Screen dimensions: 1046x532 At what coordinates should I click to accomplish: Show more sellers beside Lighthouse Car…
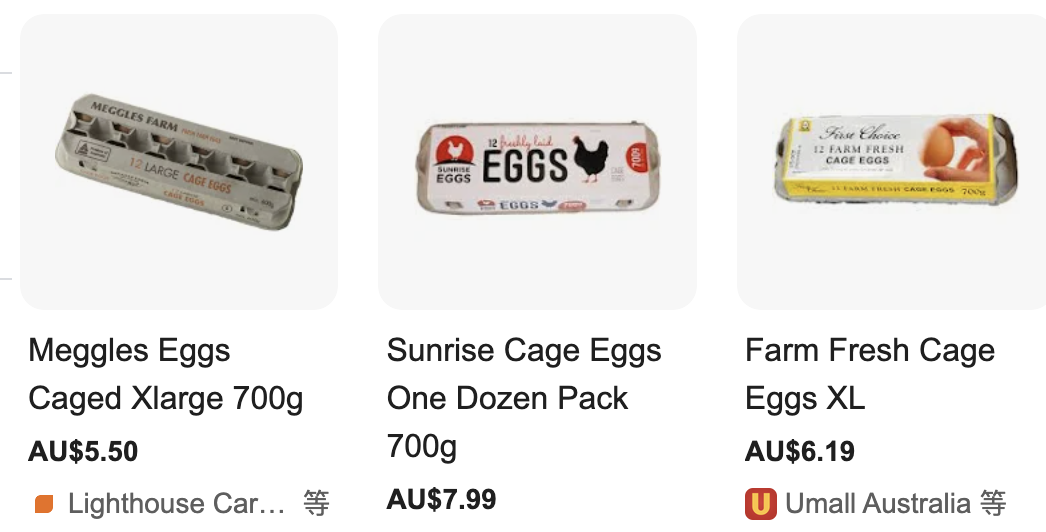pyautogui.click(x=316, y=503)
